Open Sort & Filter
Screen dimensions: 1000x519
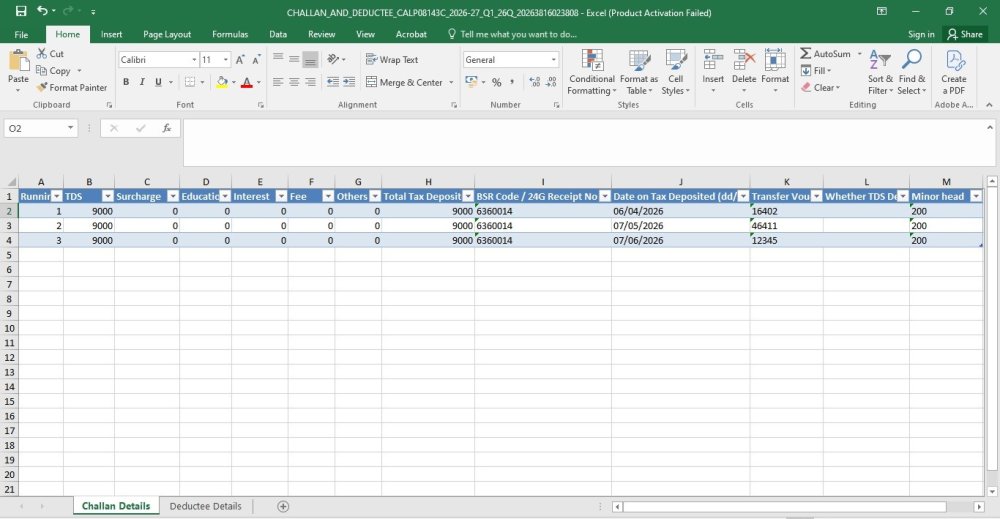[880, 73]
